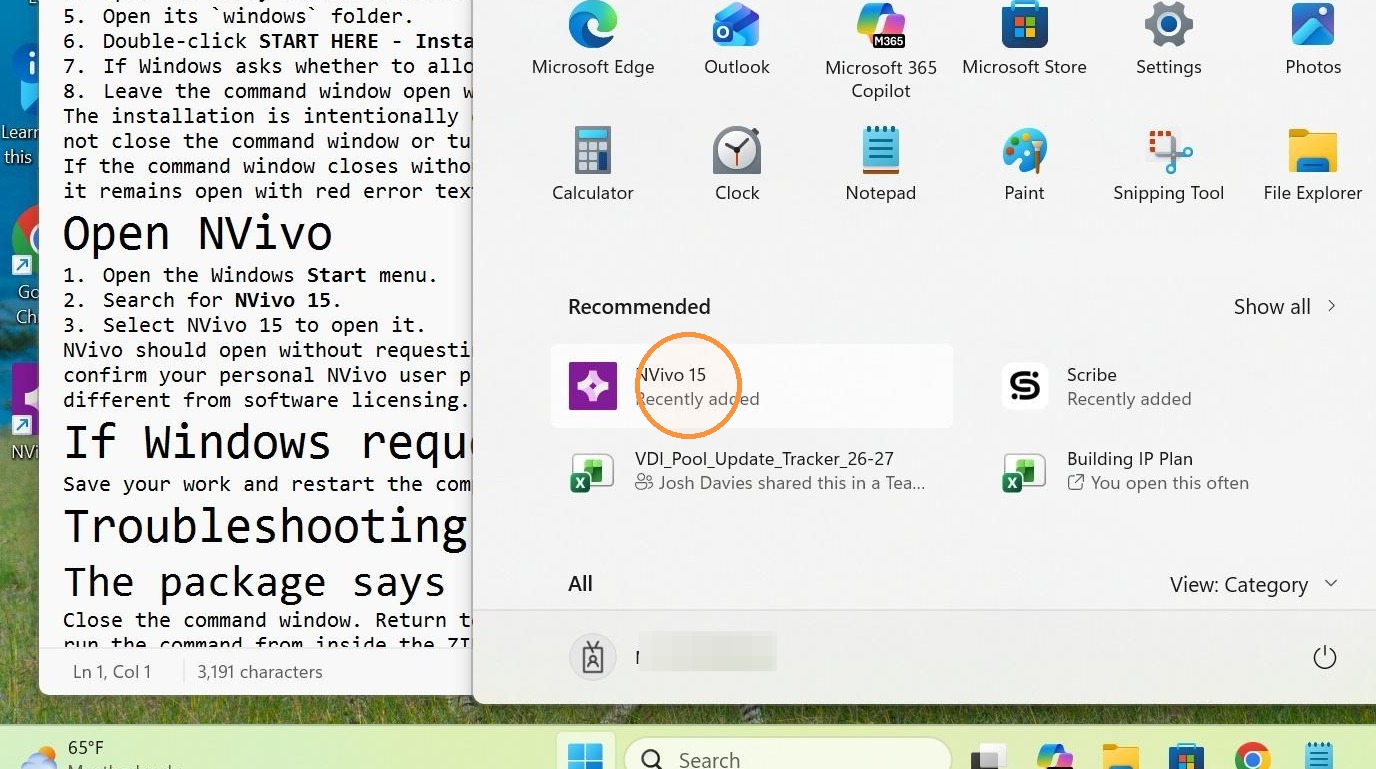Expand Recommended with Show all
The width and height of the screenshot is (1376, 769).
[1285, 307]
